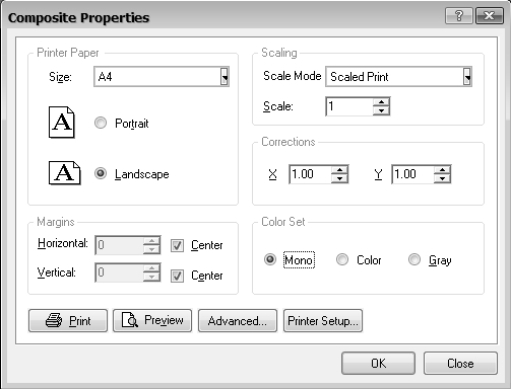The width and height of the screenshot is (511, 389).
Task: Increase Y correction with up arrow
Action: pos(442,170)
